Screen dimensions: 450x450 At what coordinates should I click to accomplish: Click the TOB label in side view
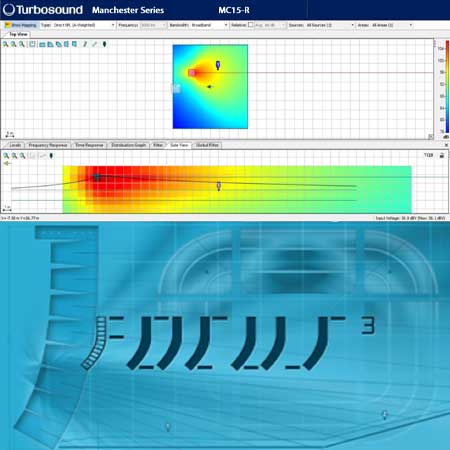(x=428, y=155)
